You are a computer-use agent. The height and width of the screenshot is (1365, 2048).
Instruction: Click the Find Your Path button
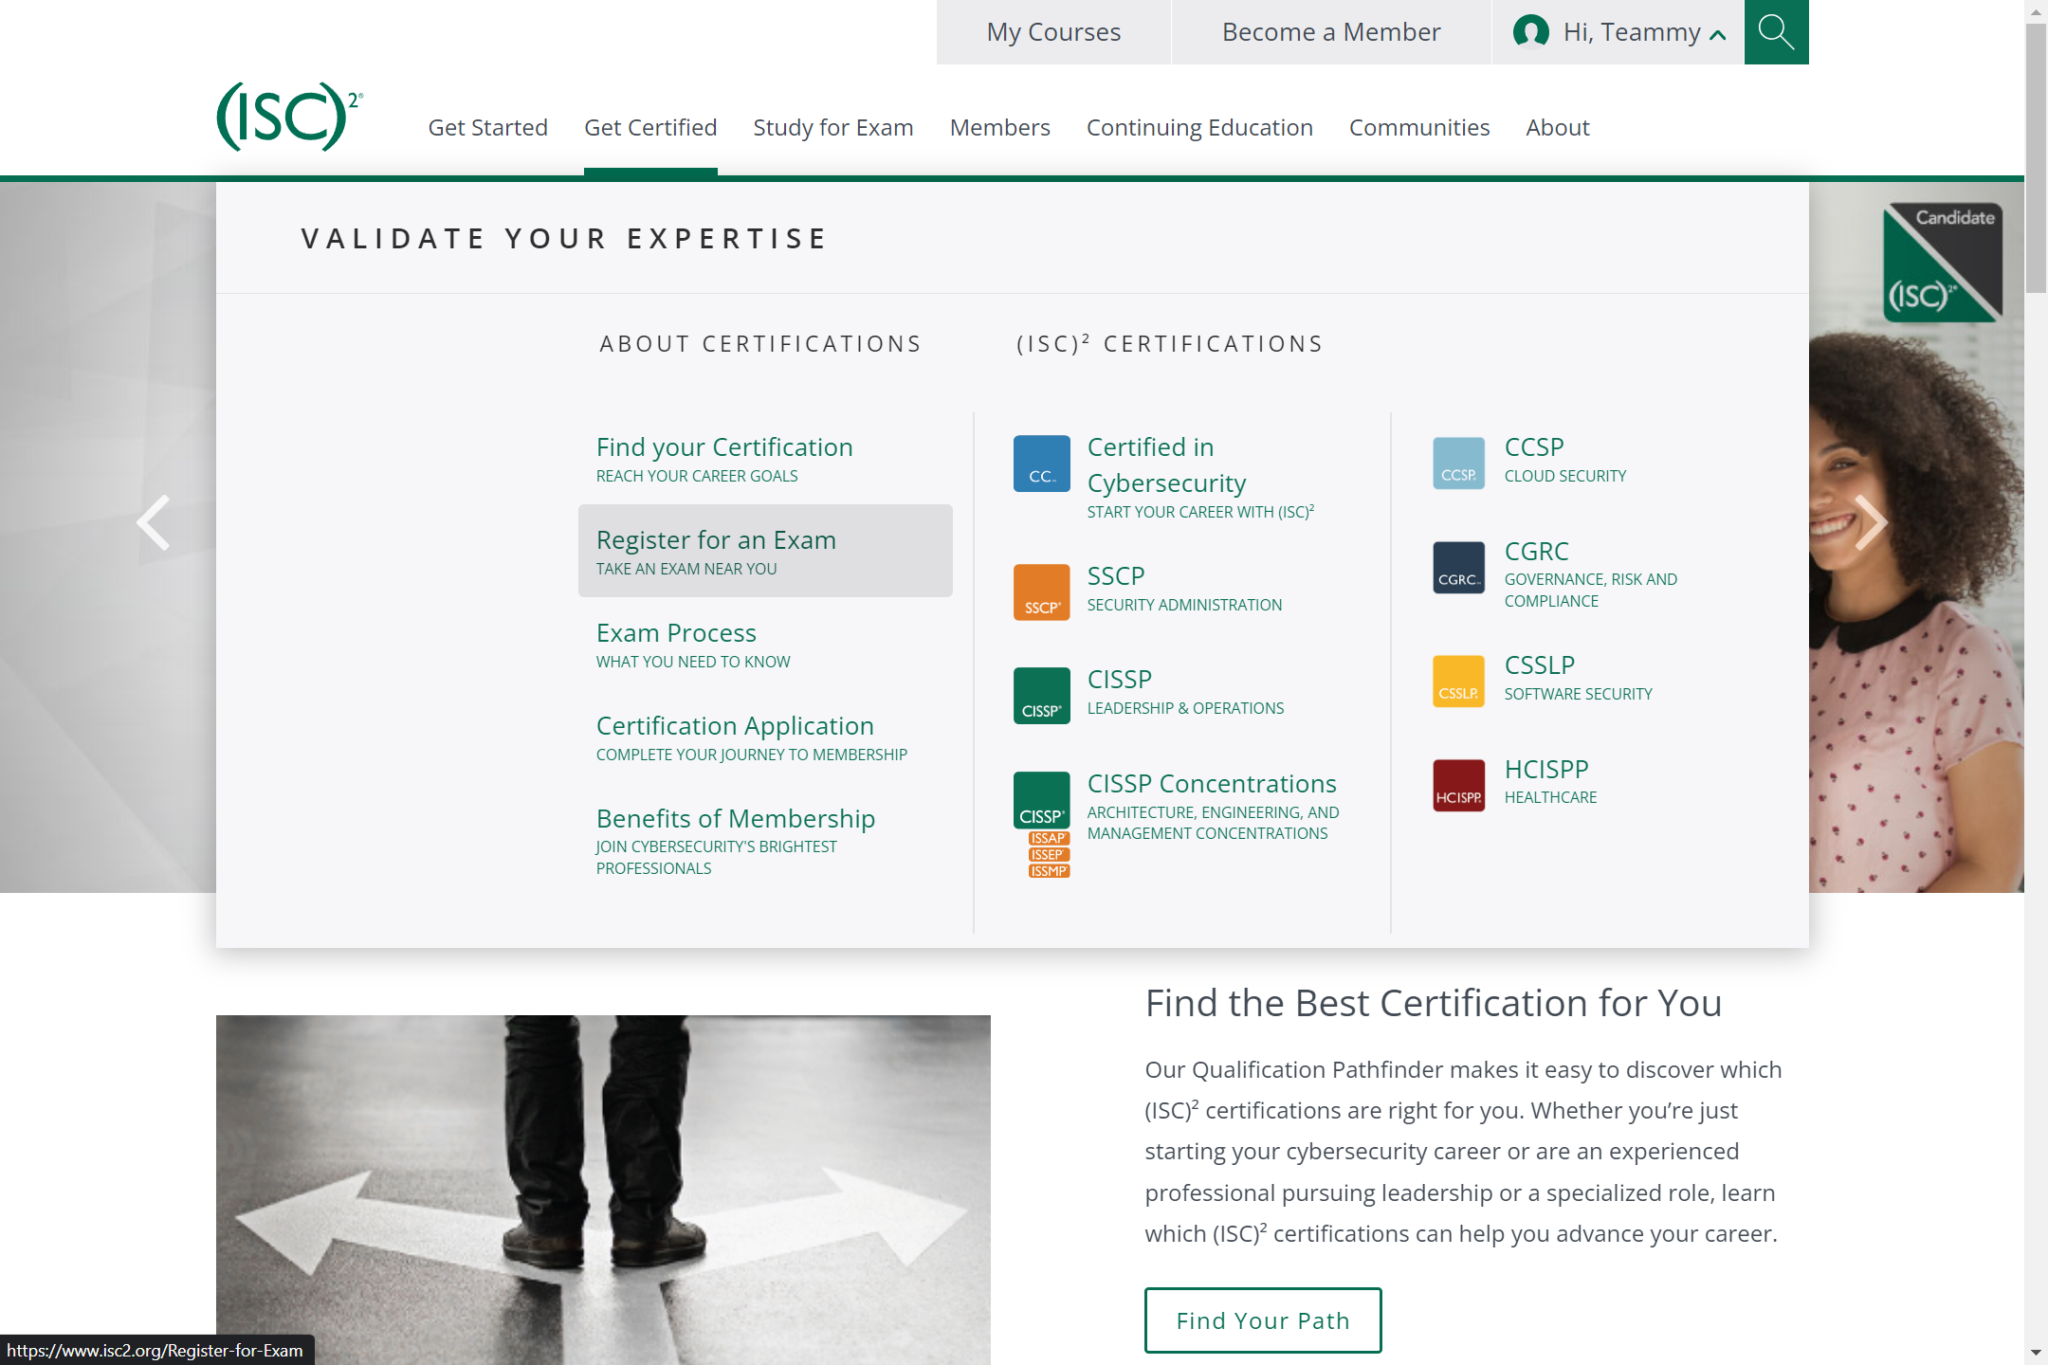pos(1262,1320)
